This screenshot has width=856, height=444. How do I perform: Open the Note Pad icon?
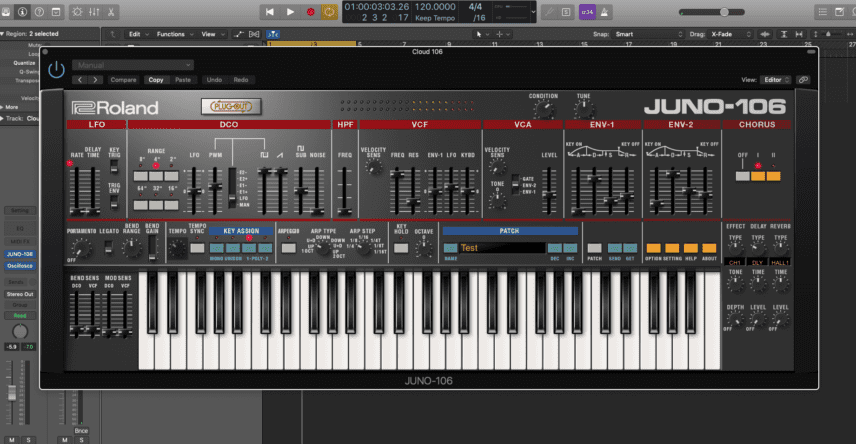839,11
